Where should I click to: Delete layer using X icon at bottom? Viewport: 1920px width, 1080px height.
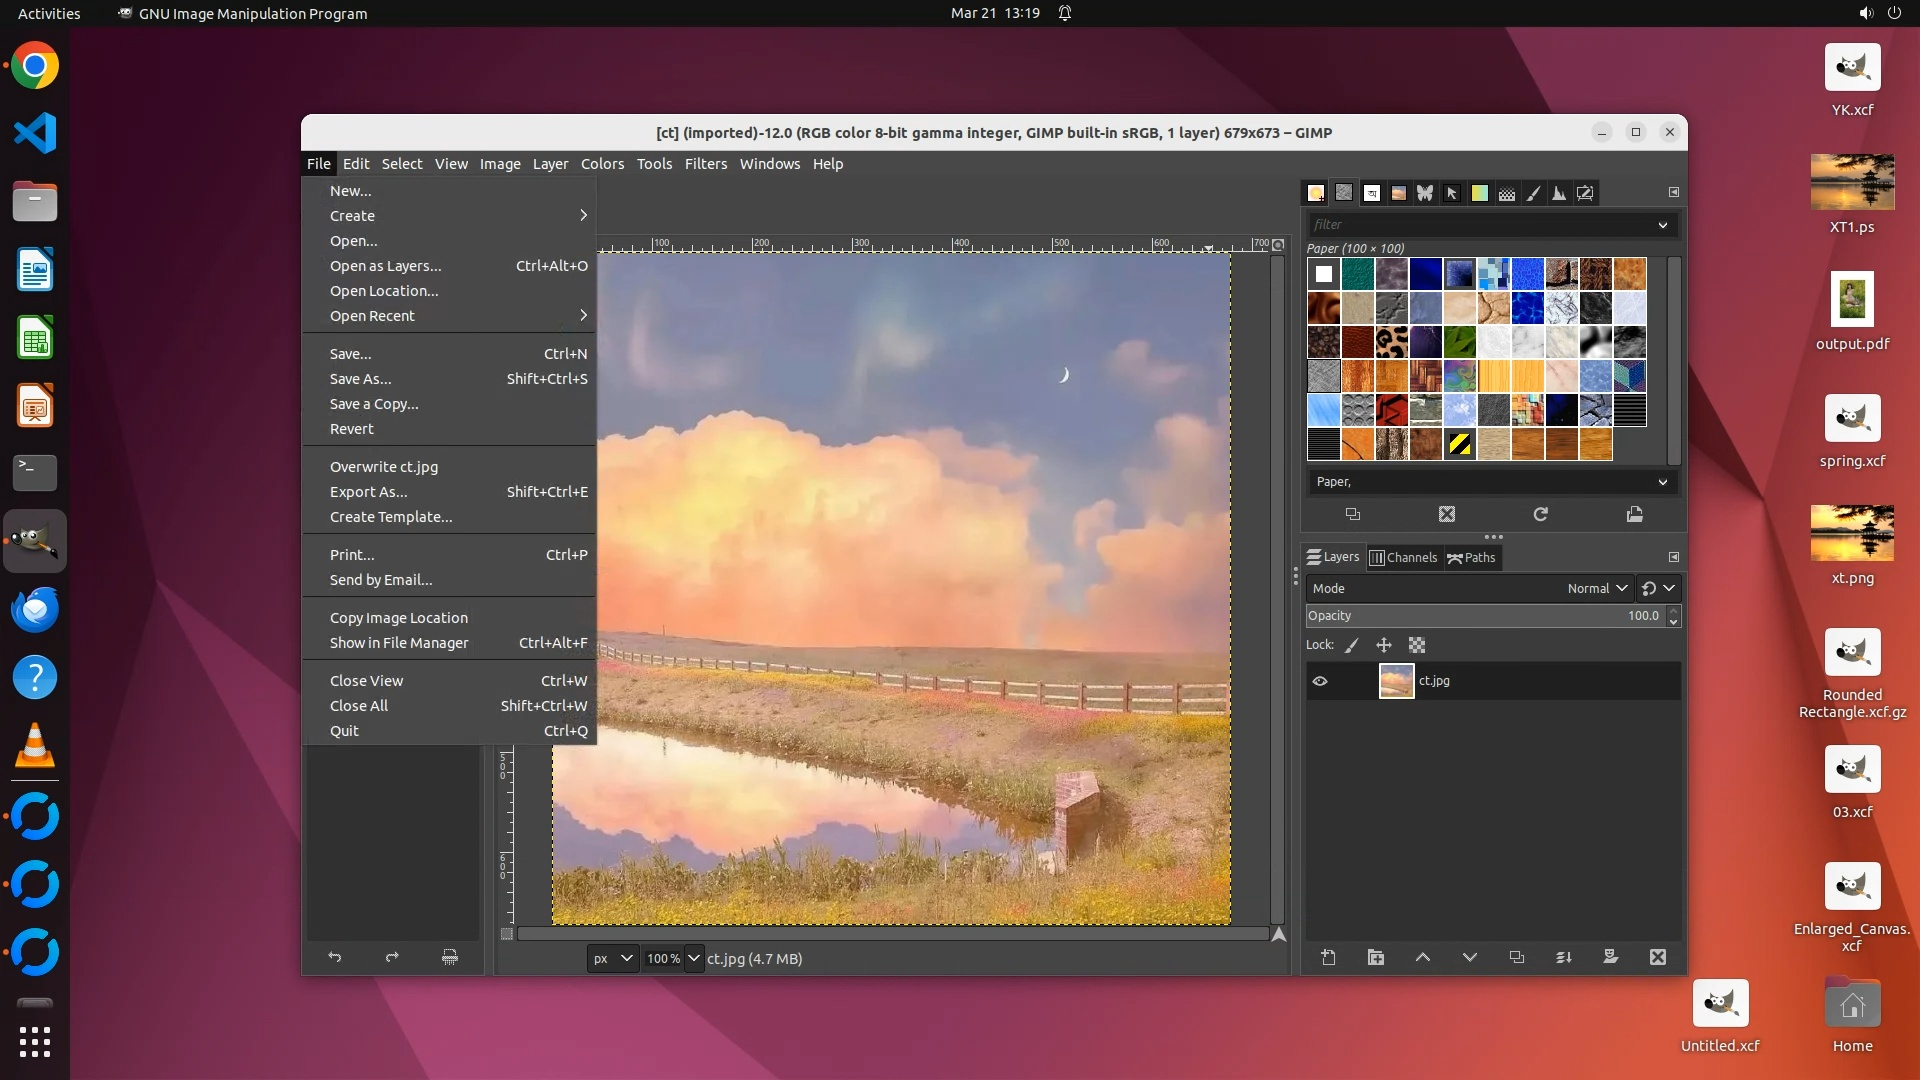coord(1658,957)
